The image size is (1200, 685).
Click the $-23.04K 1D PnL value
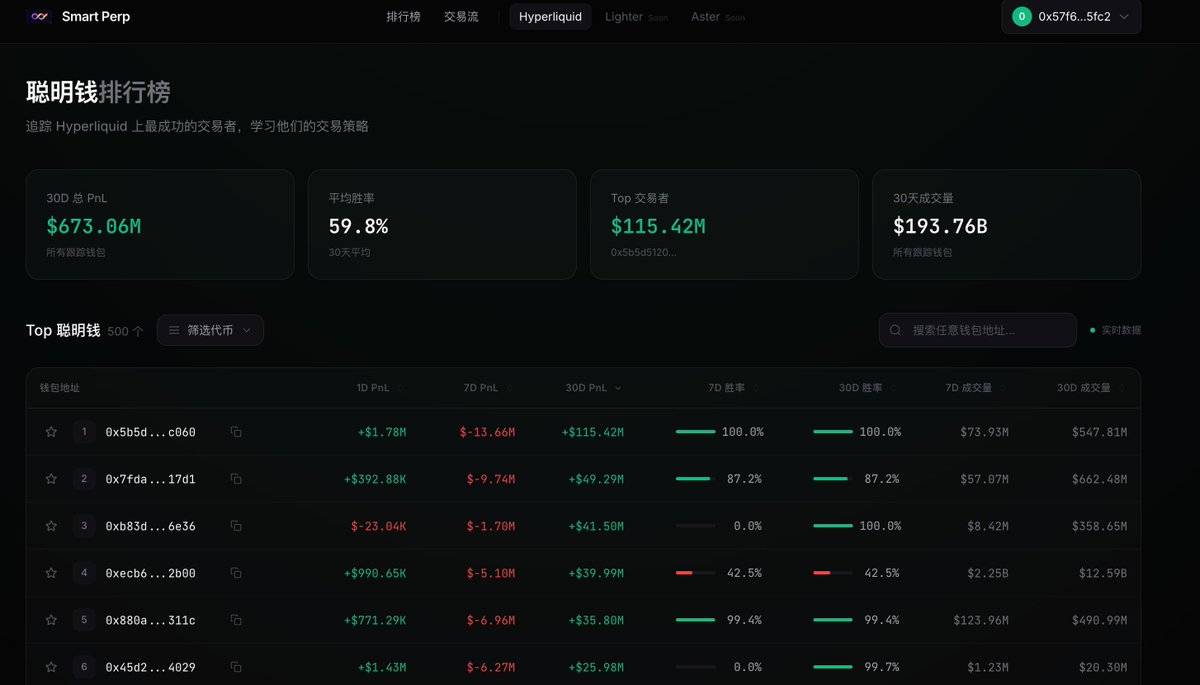coord(378,526)
